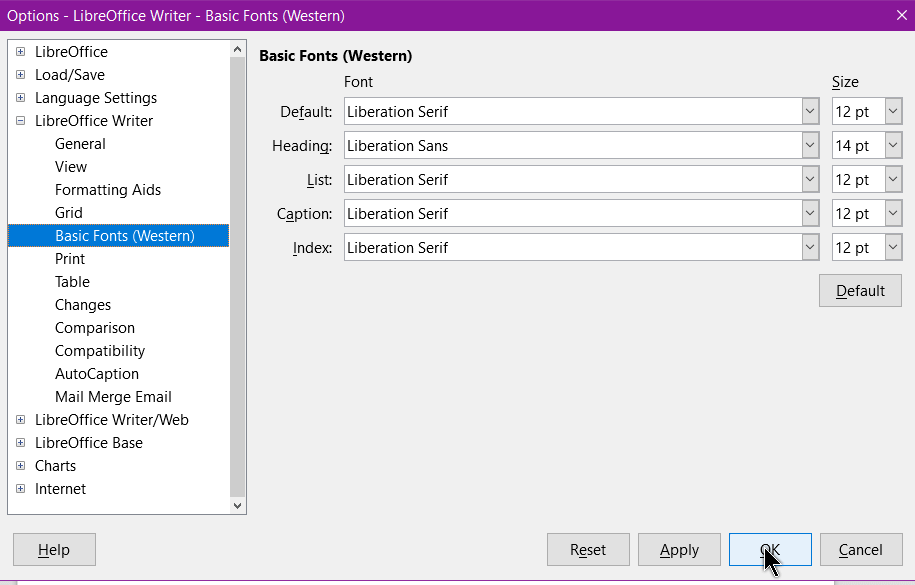Open the Caption size dropdown
Image resolution: width=915 pixels, height=585 pixels.
[893, 214]
